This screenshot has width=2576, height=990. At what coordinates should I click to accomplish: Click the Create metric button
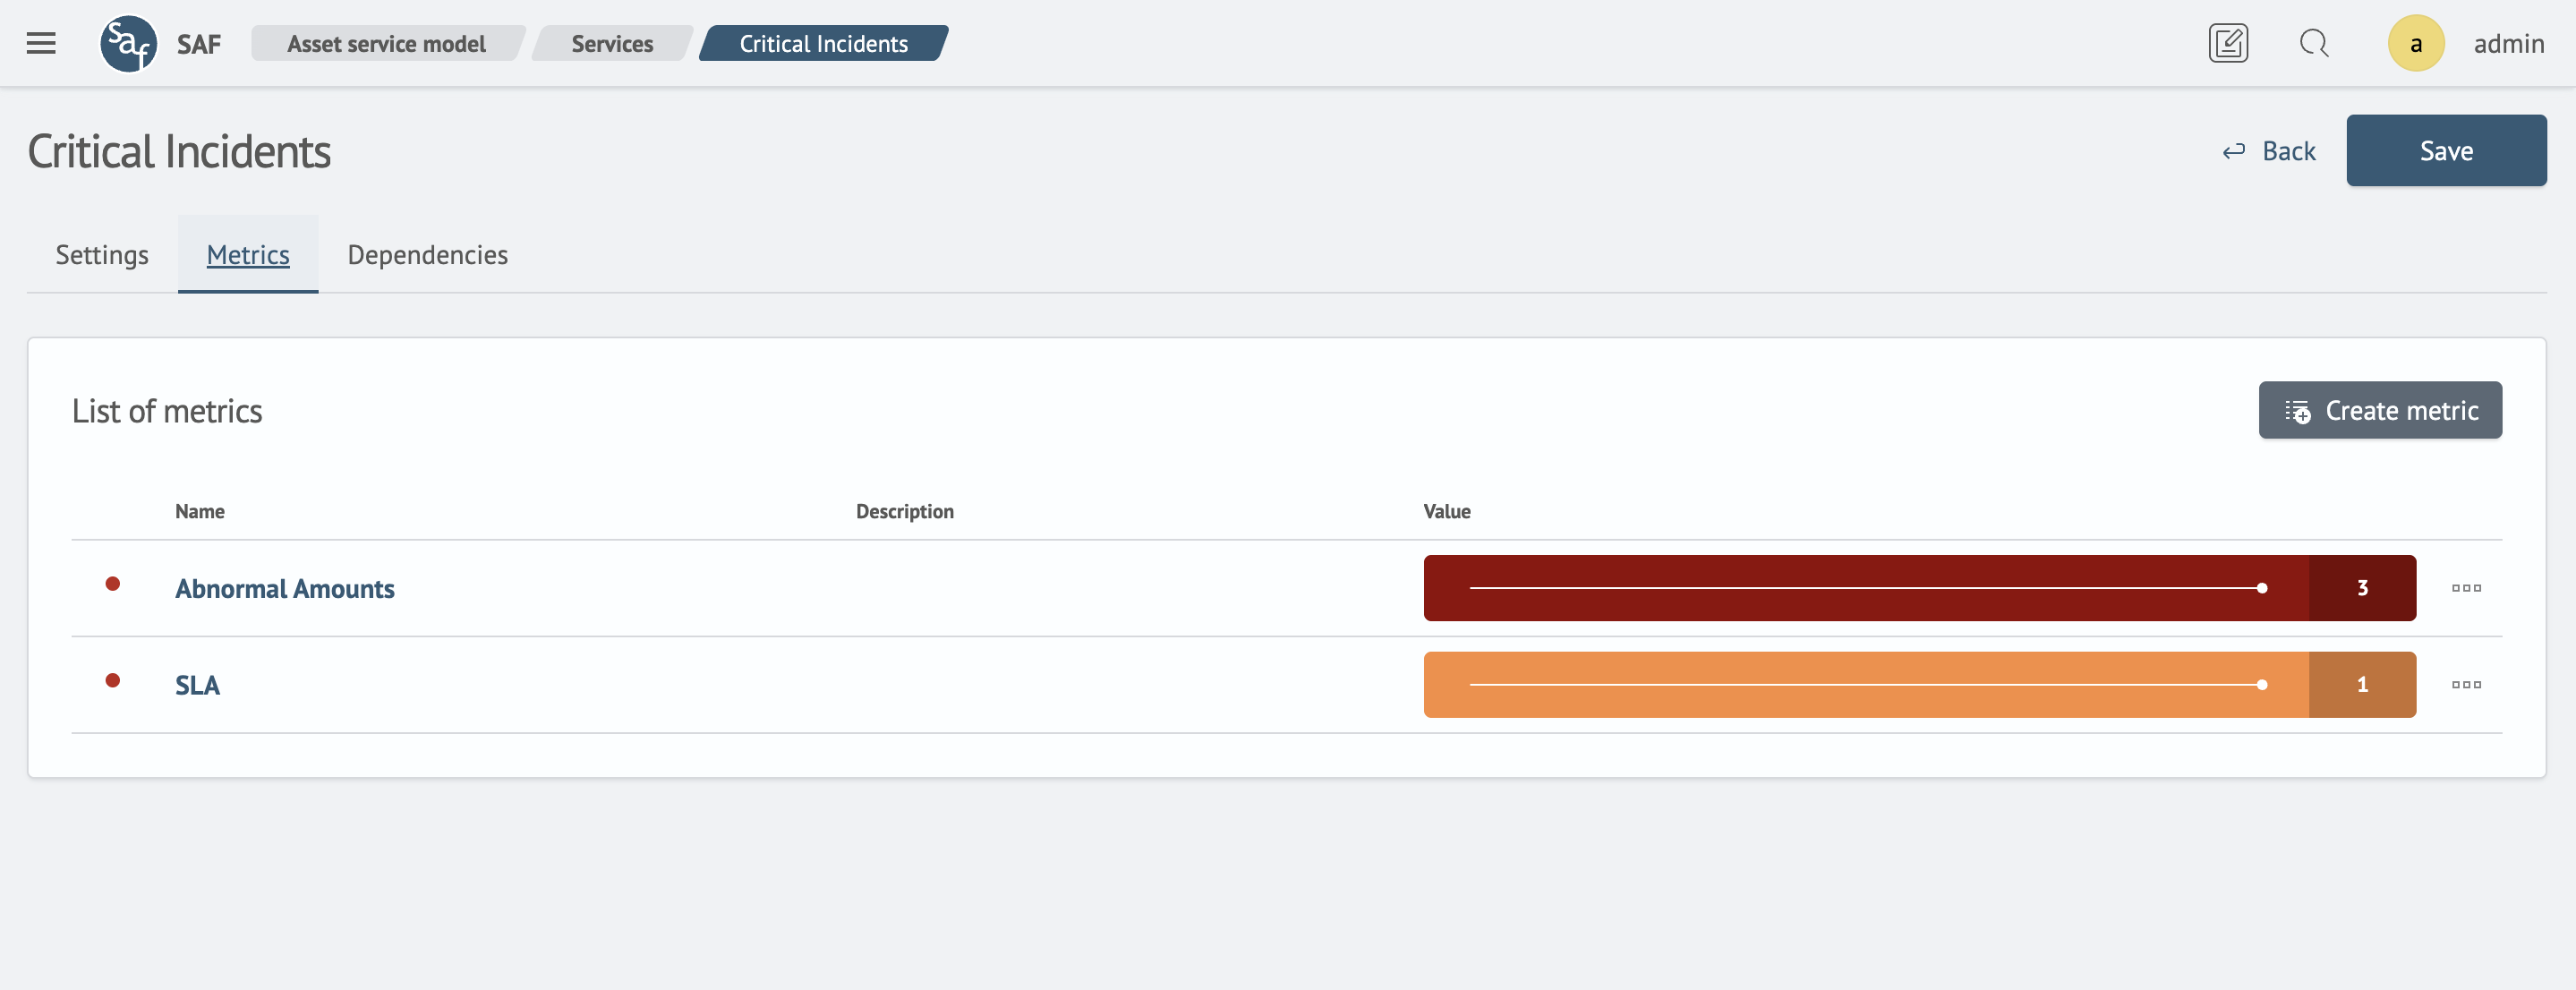[2380, 410]
